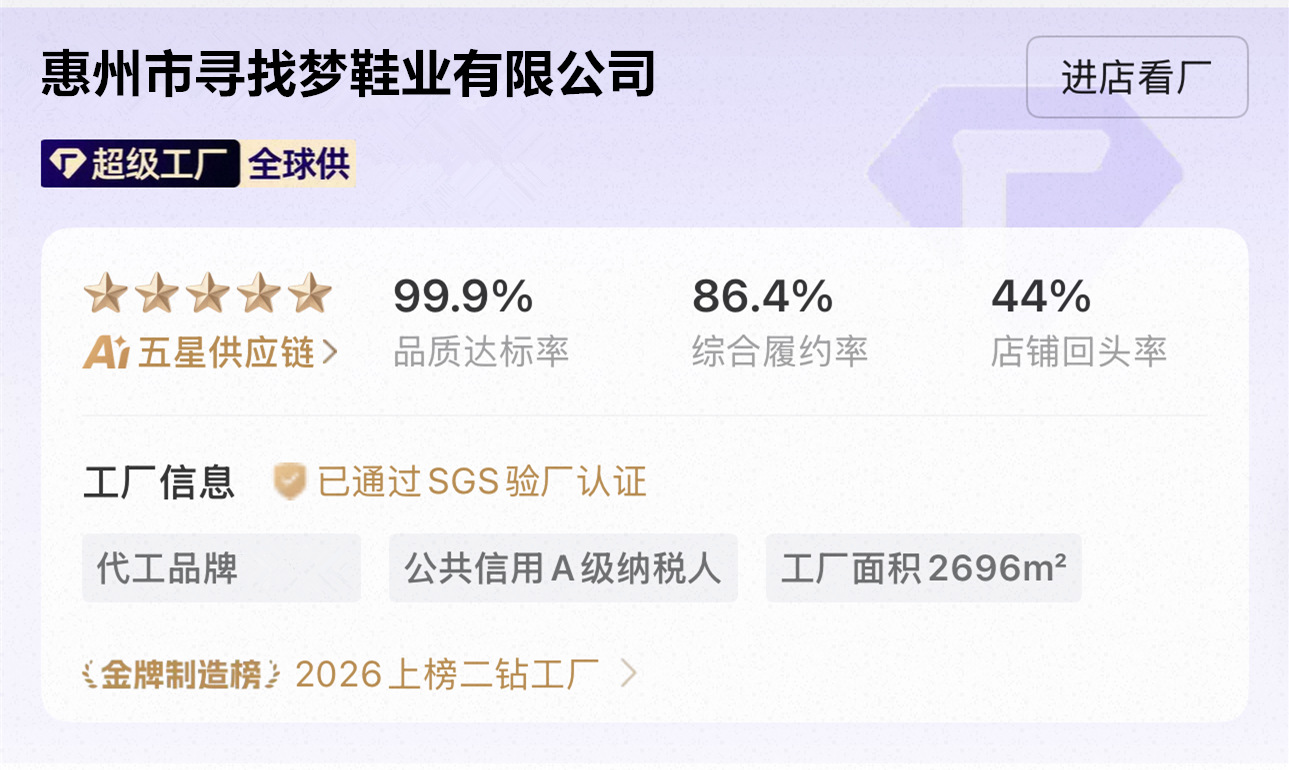Expand the 五星供应链 chevron arrow
The height and width of the screenshot is (770, 1289).
pos(330,353)
